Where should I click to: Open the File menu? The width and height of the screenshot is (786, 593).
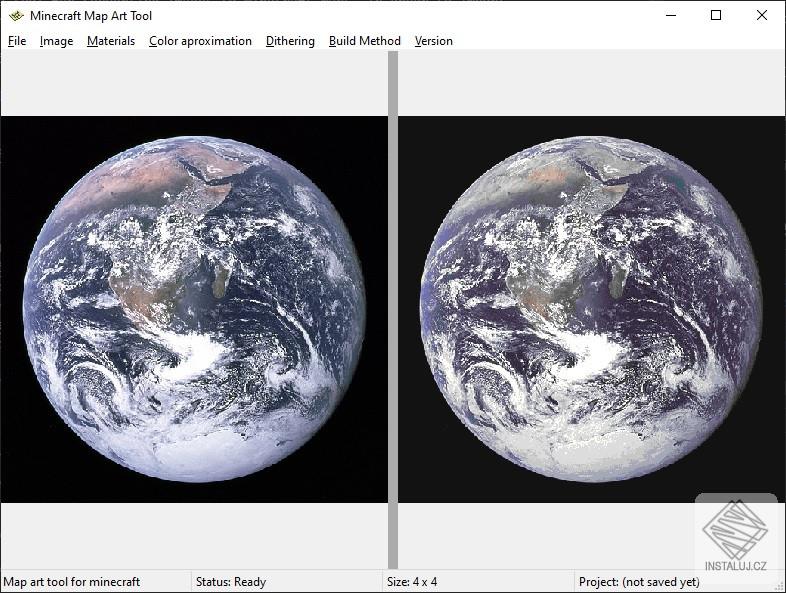click(x=17, y=41)
